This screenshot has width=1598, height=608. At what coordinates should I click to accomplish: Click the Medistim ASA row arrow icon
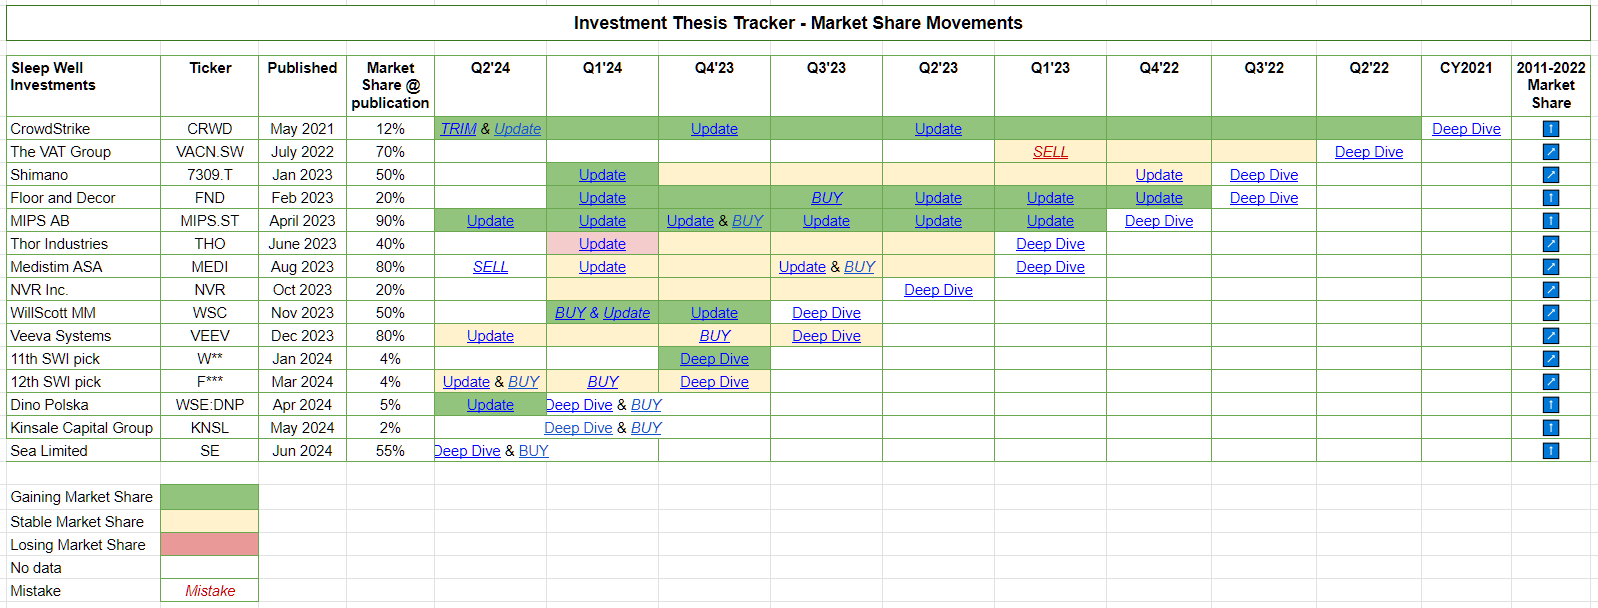click(1550, 267)
